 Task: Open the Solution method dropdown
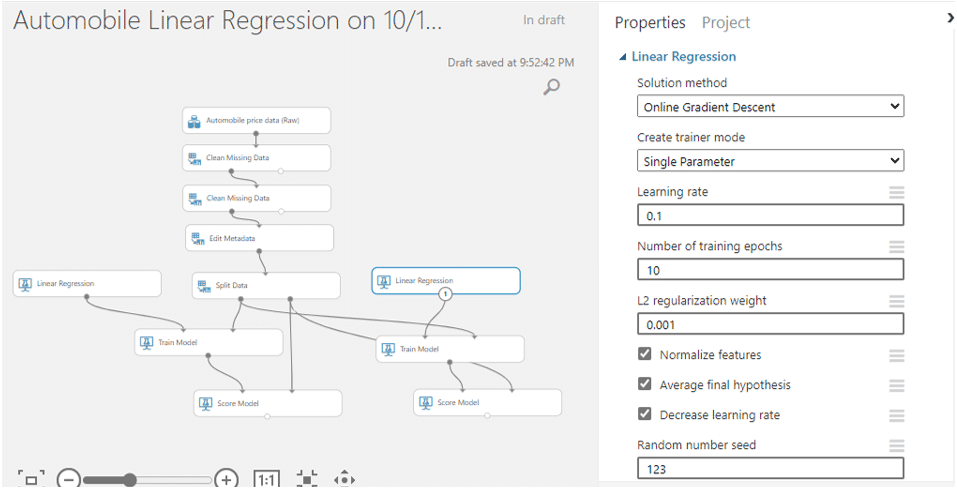[770, 106]
